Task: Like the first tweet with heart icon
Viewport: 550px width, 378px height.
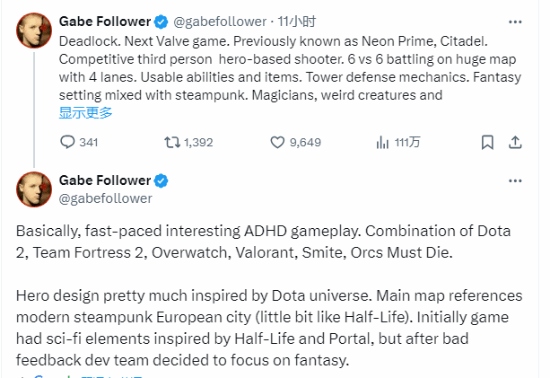Action: [277, 142]
